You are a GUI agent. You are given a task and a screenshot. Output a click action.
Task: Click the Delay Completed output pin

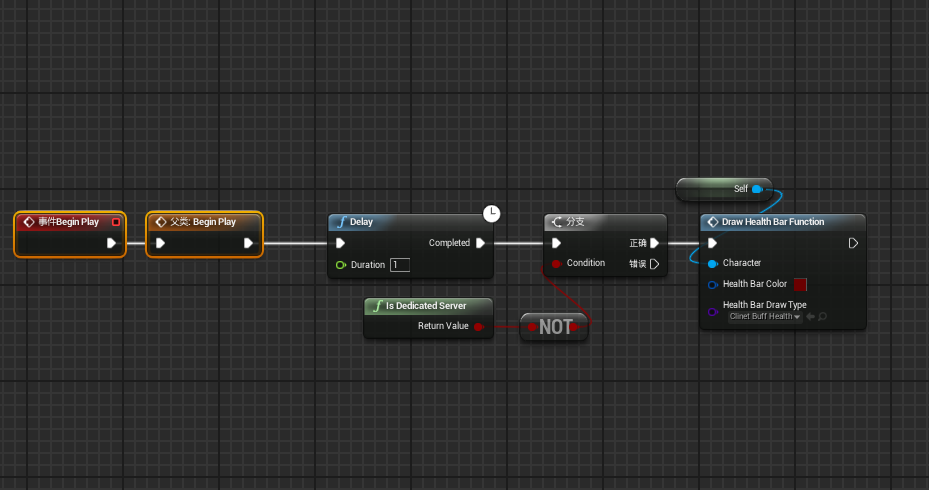(x=480, y=243)
